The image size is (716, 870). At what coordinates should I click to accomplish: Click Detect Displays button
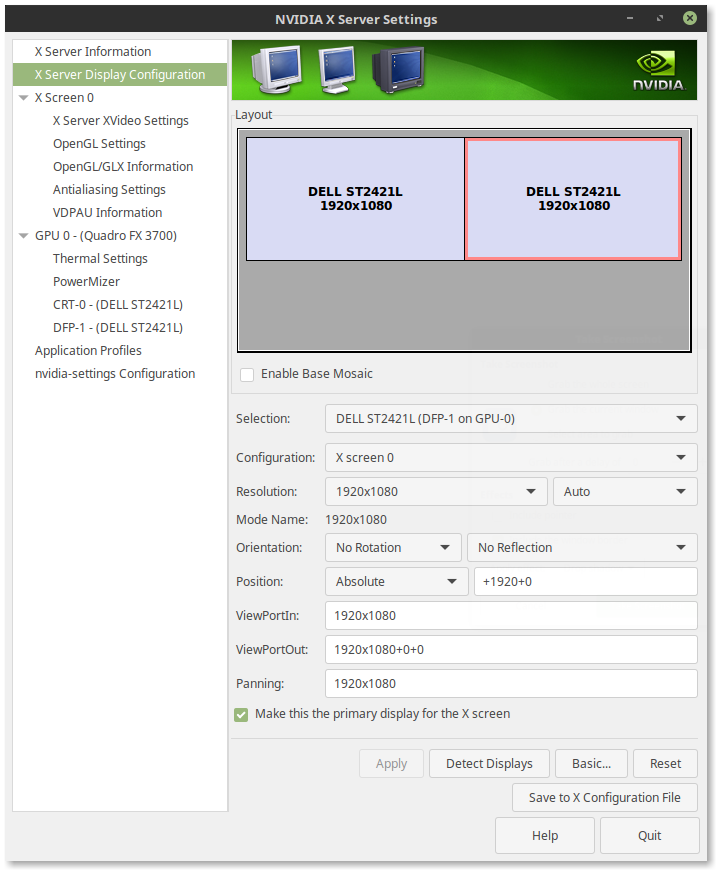tap(489, 764)
